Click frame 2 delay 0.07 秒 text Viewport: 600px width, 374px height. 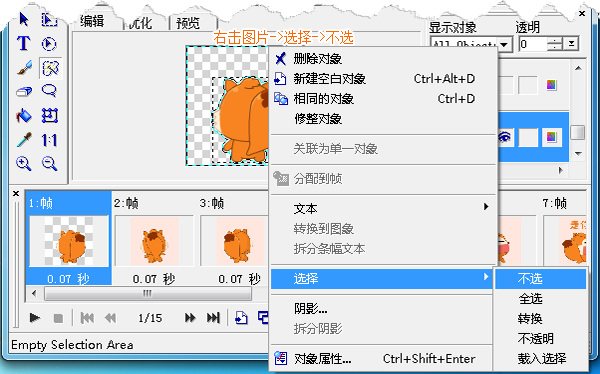pyautogui.click(x=154, y=279)
